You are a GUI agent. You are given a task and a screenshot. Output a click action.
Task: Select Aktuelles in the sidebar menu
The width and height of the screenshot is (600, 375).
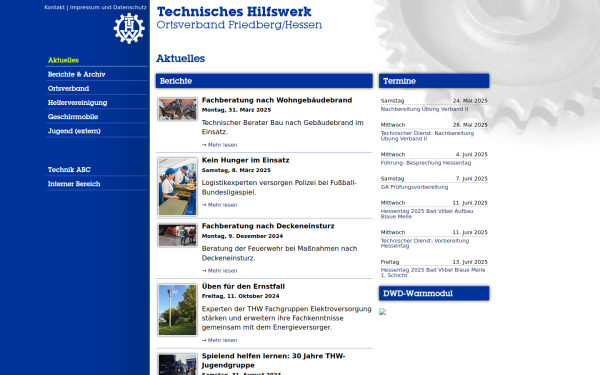pos(63,60)
